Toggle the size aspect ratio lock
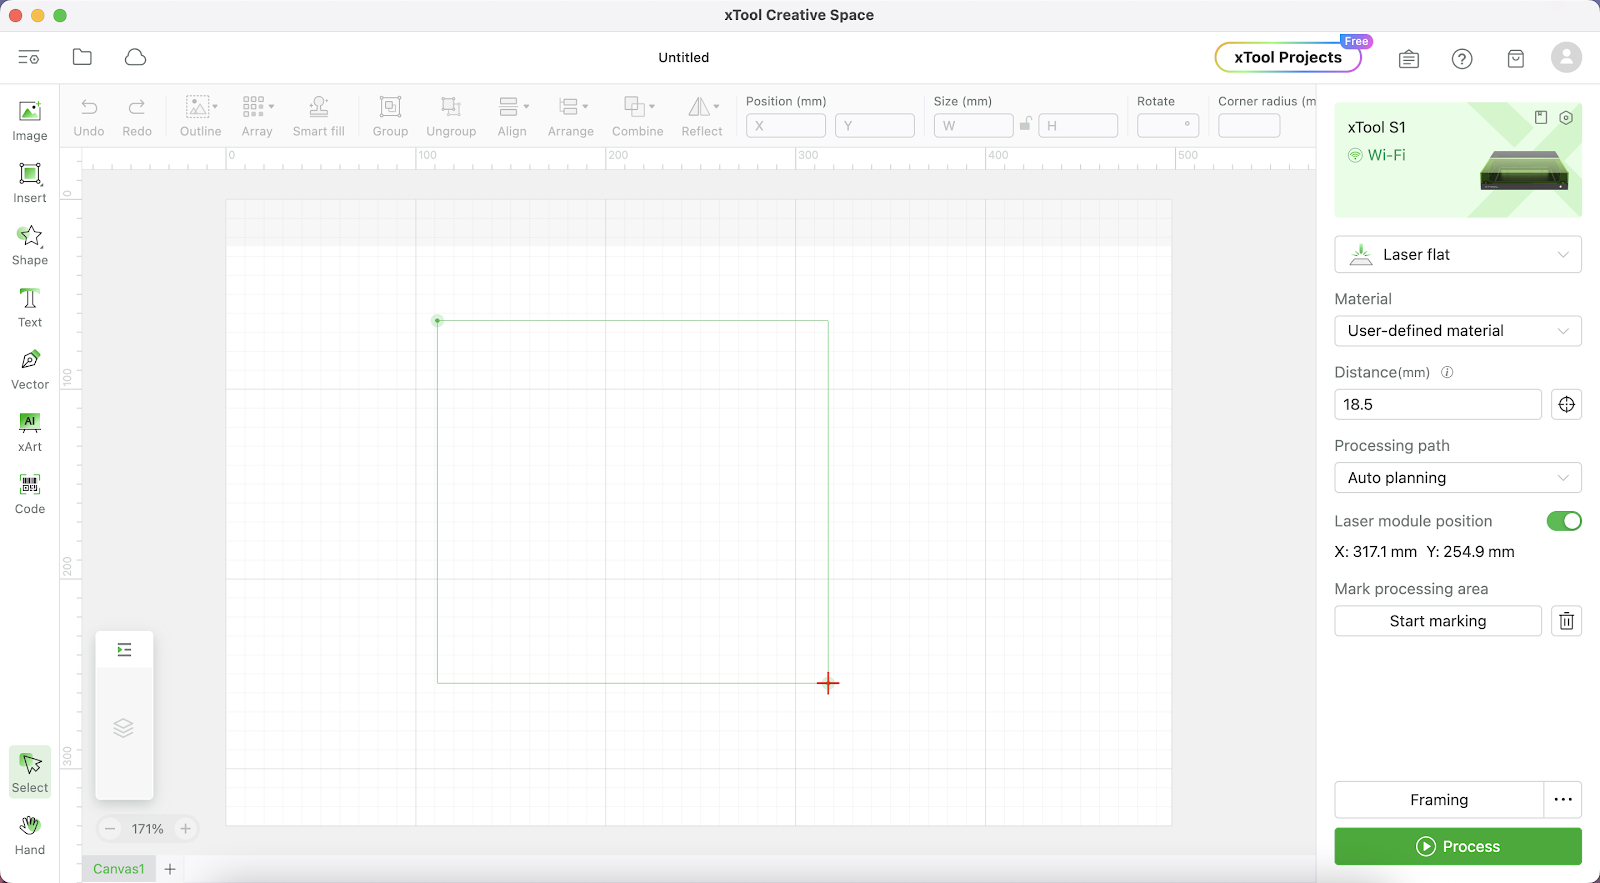 (1025, 125)
